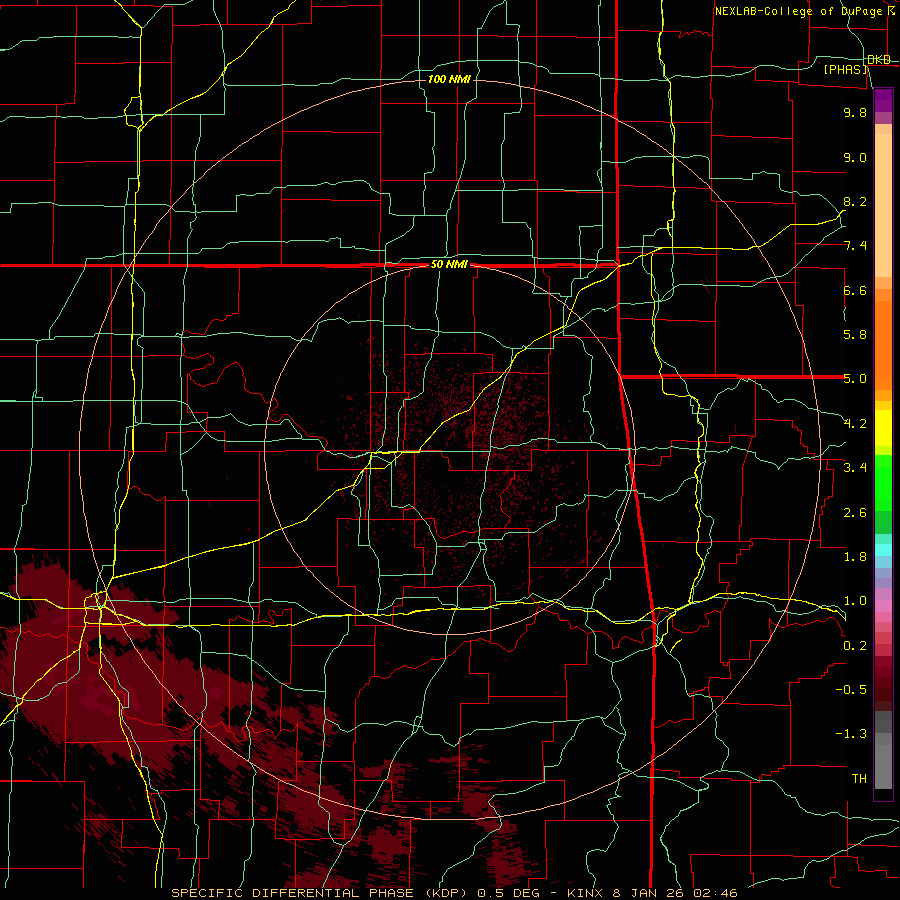Click the 5.0 legend value

855,379
